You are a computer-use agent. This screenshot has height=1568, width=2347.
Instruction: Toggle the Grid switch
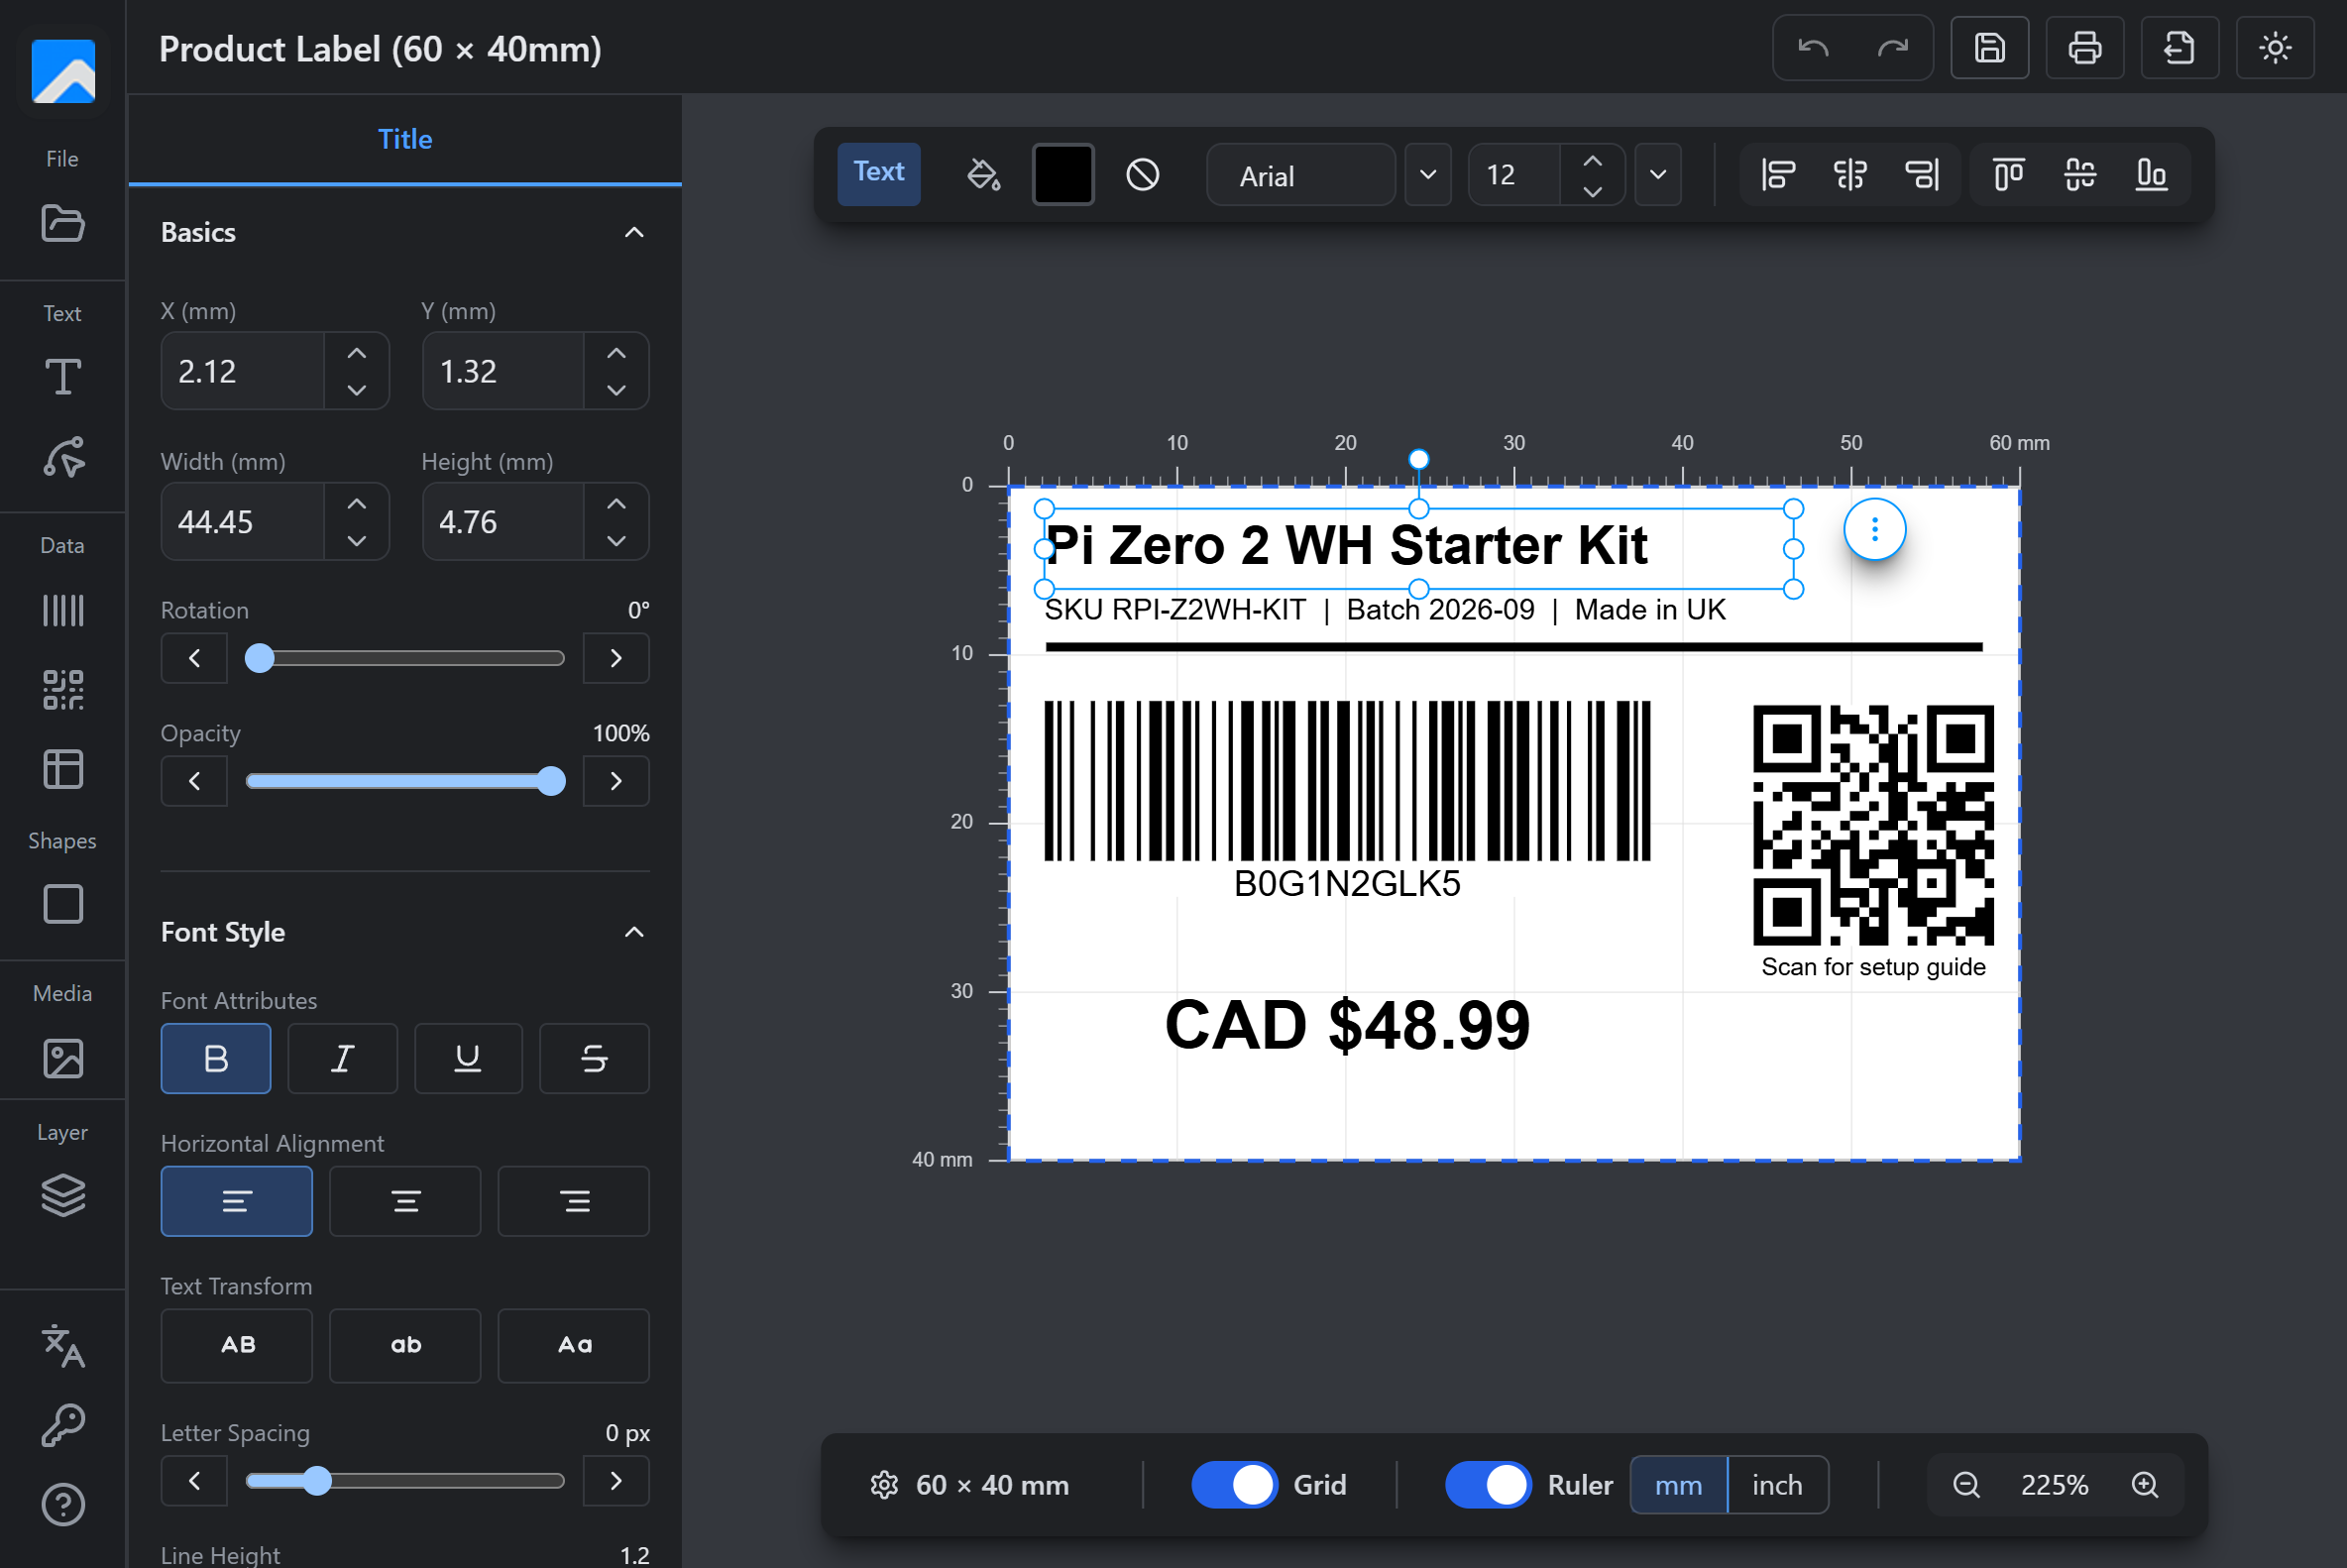pos(1234,1485)
